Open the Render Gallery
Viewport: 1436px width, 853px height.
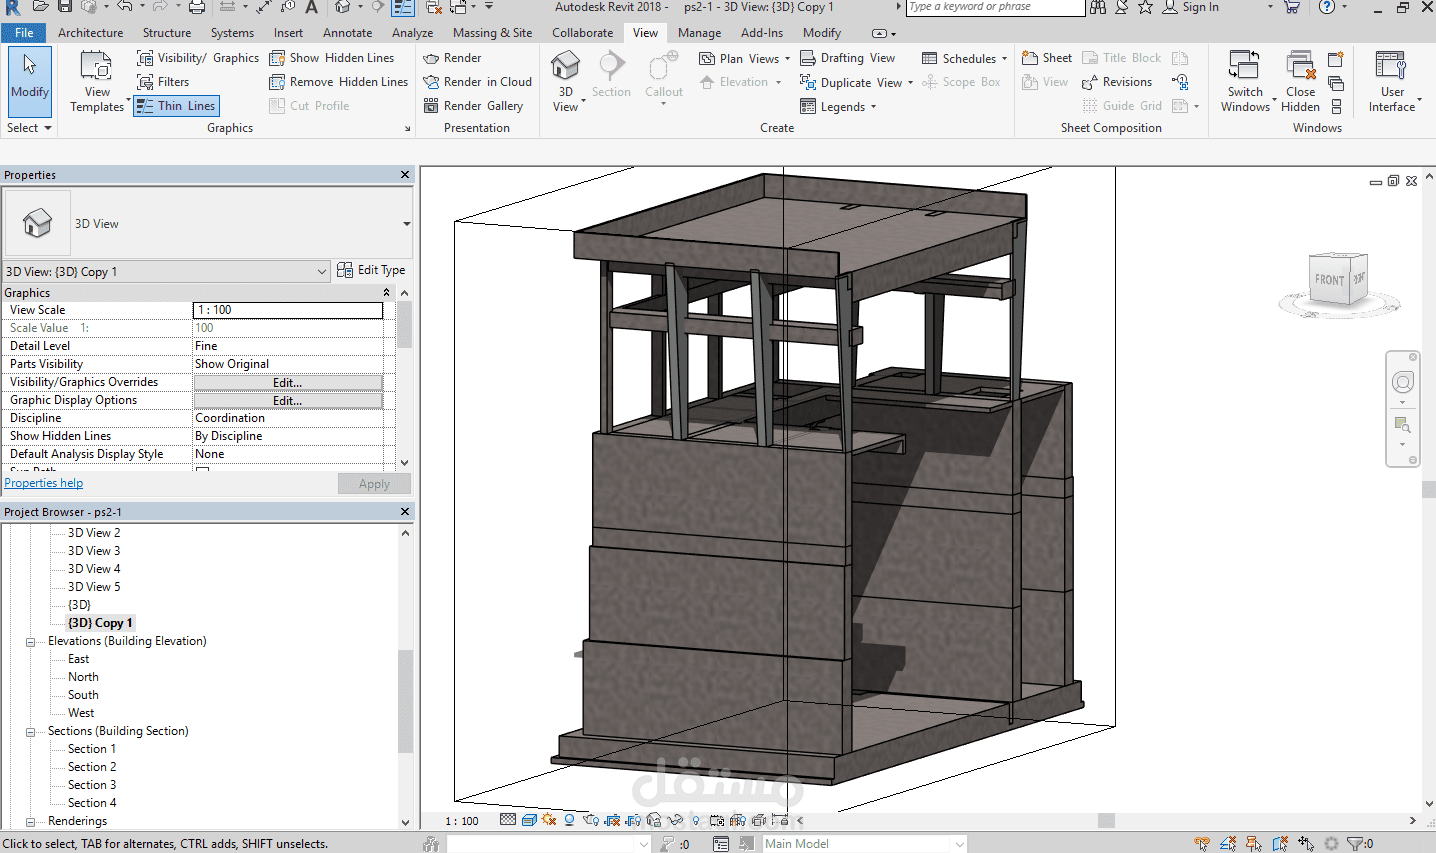point(473,106)
